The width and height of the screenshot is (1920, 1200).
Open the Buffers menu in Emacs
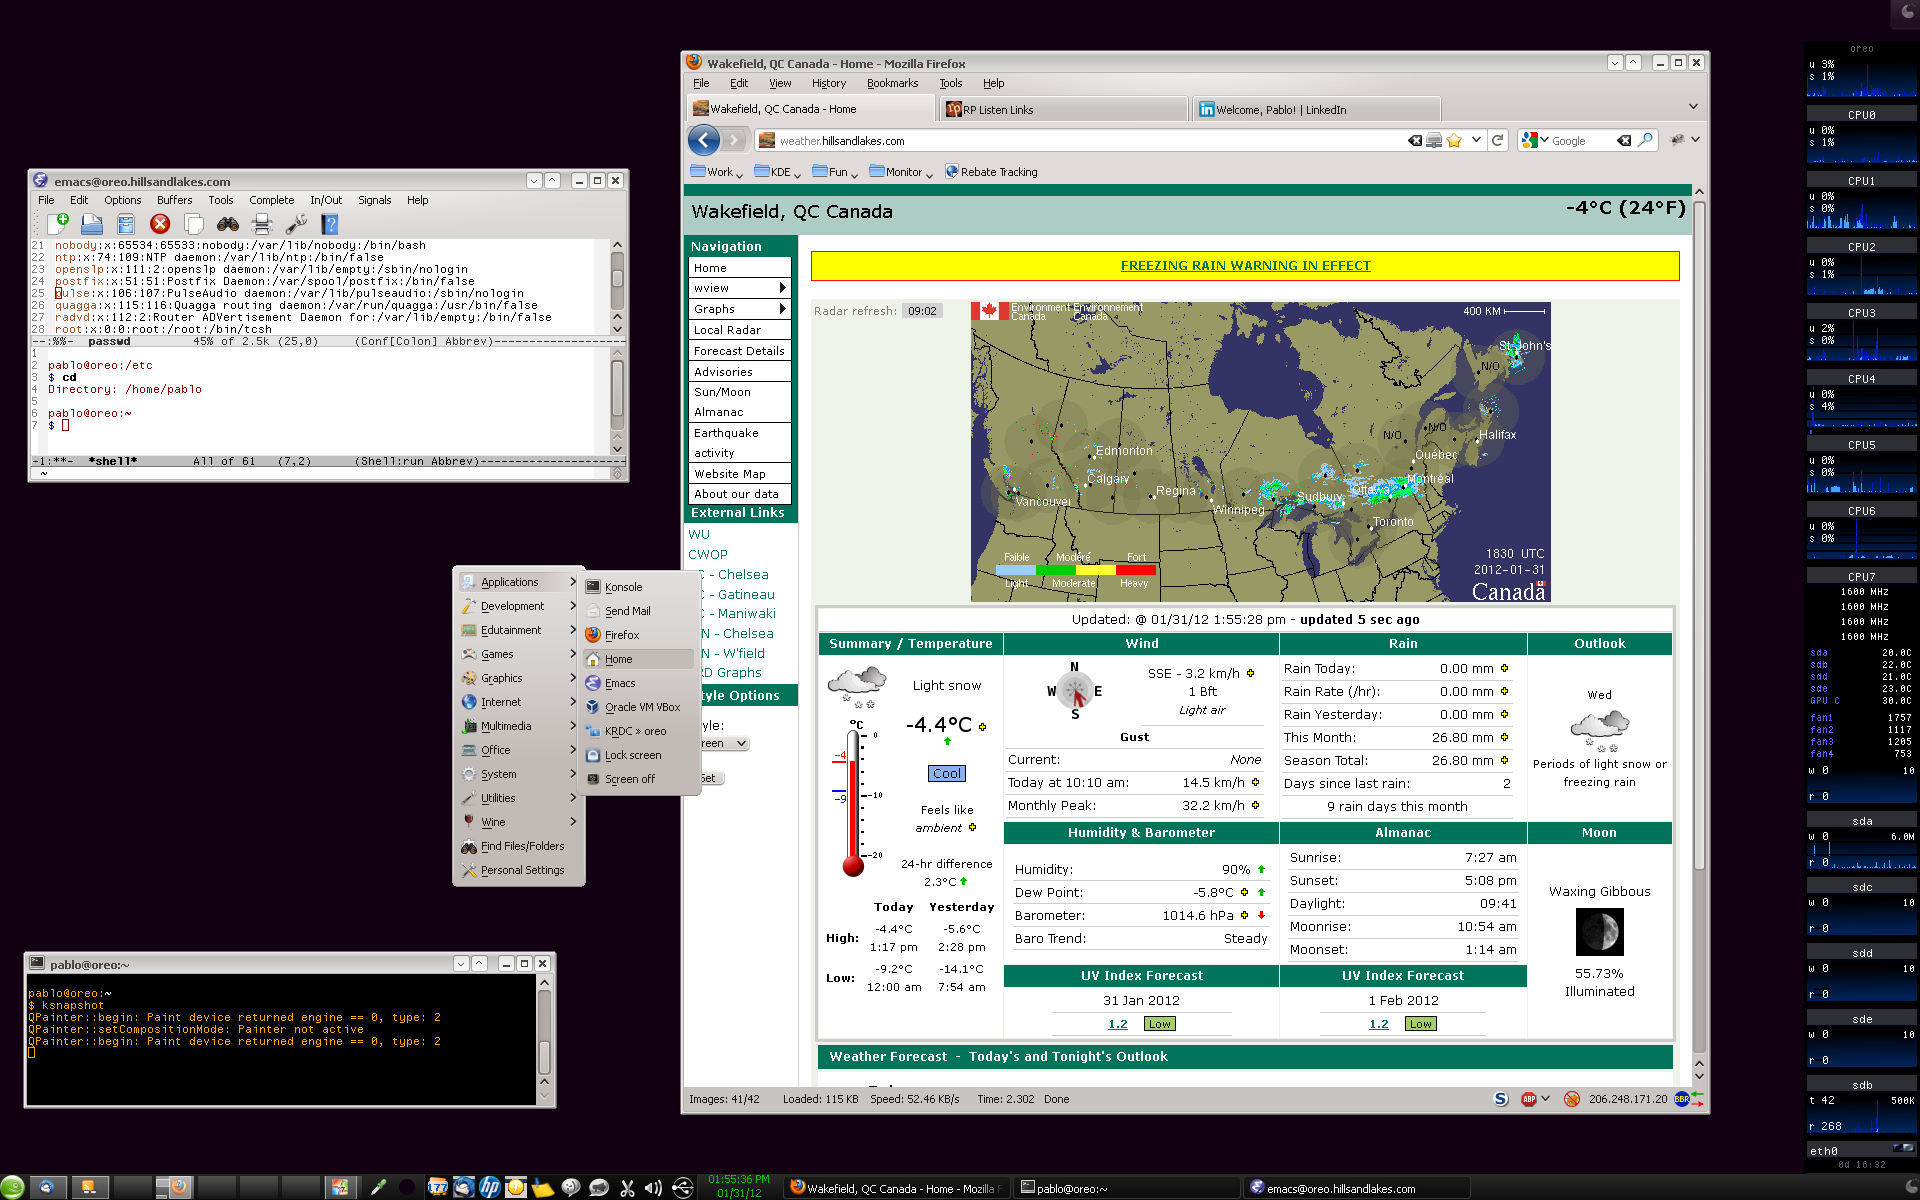(x=174, y=200)
